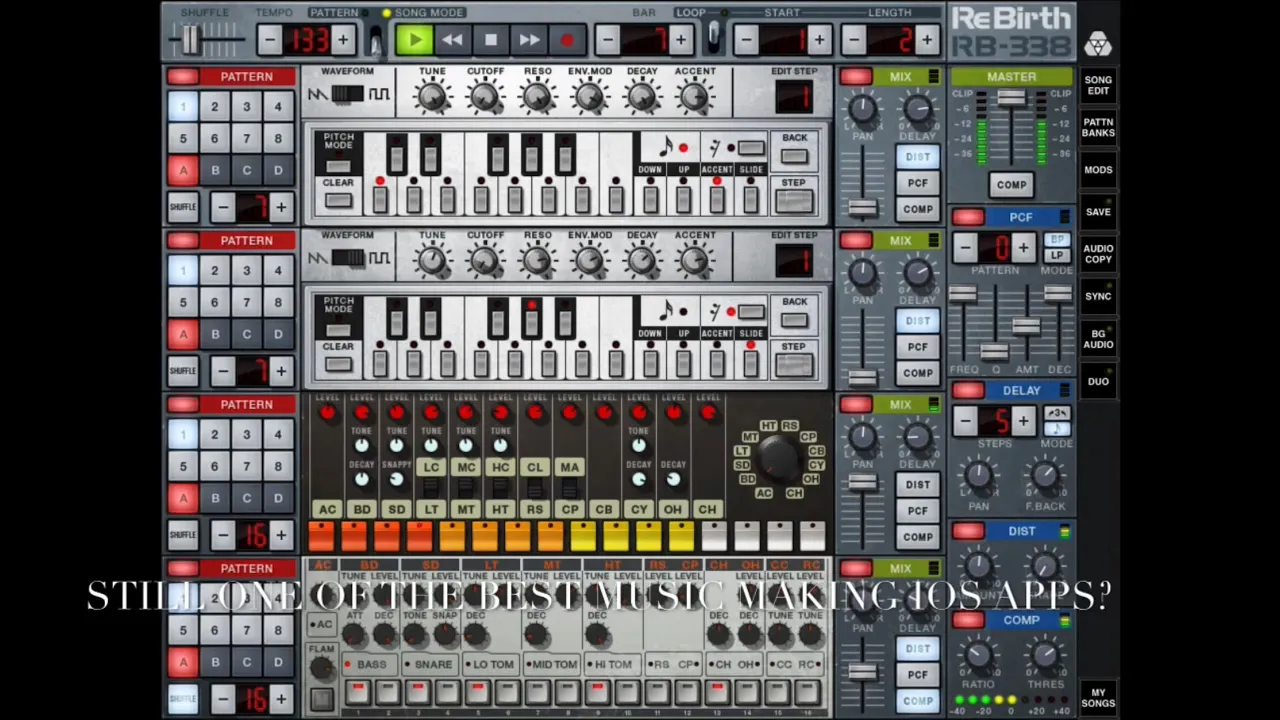The width and height of the screenshot is (1280, 720).
Task: Increase loop start with plus
Action: [819, 40]
